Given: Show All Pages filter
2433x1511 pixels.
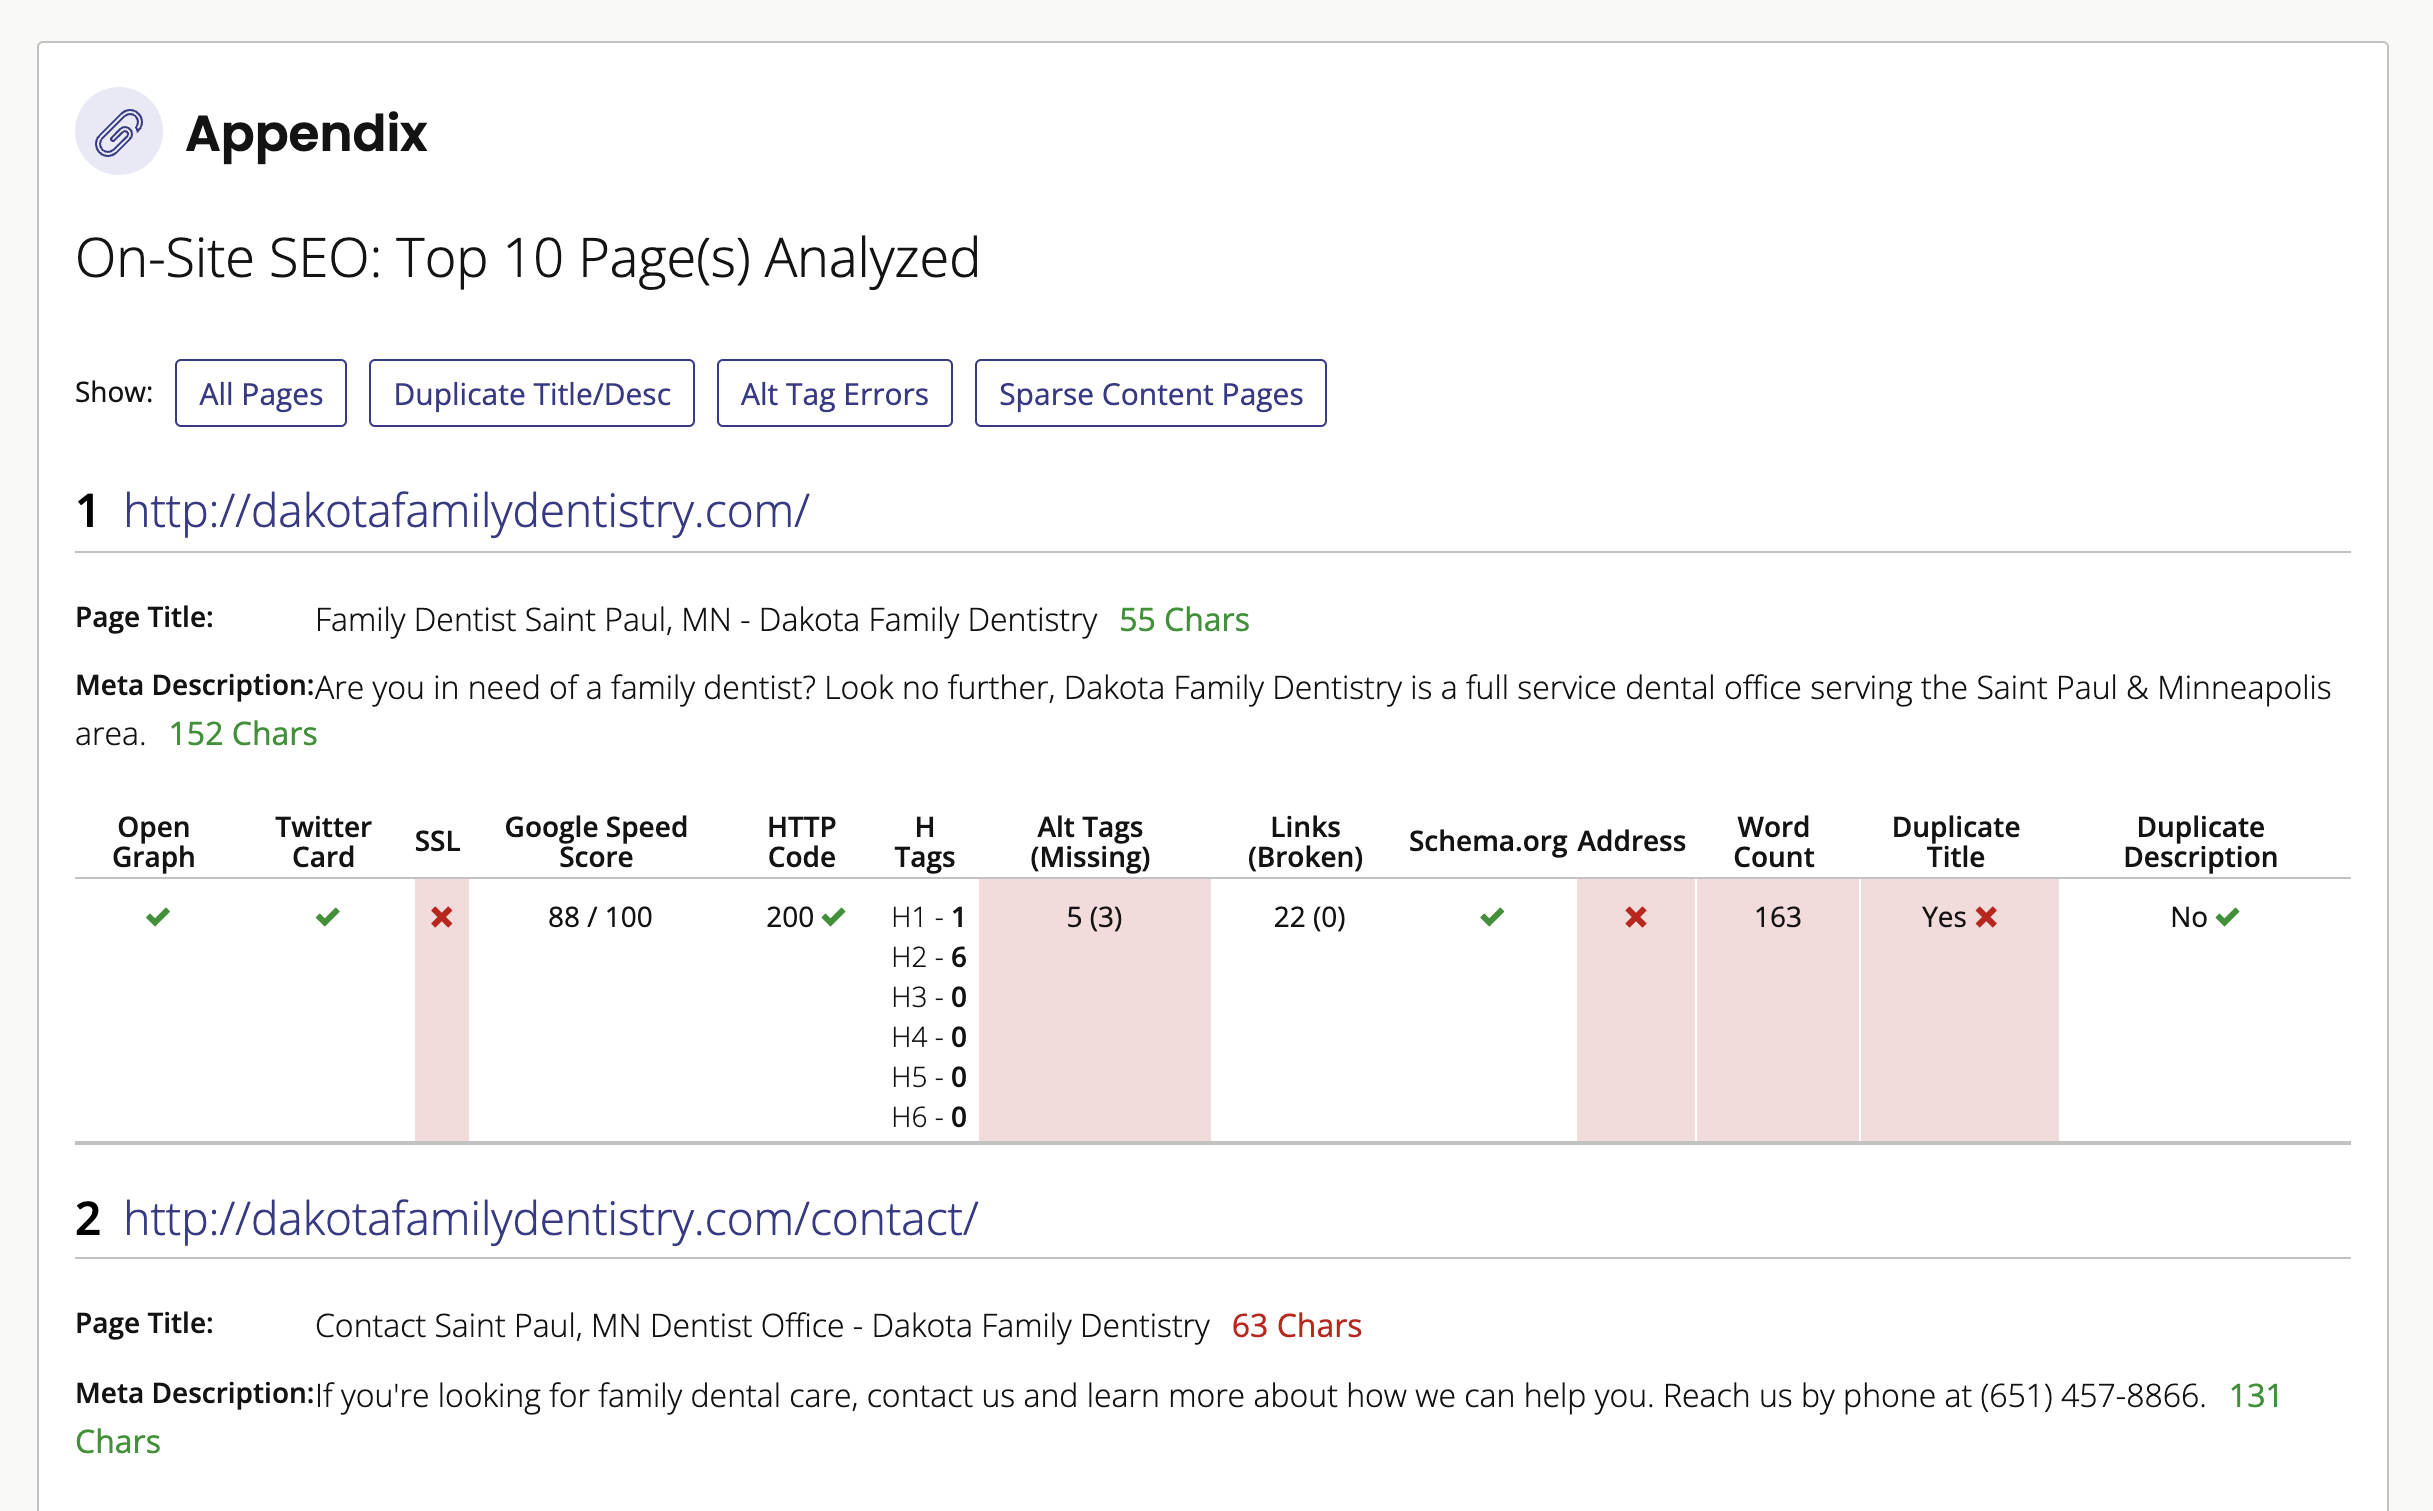Looking at the screenshot, I should pos(261,393).
